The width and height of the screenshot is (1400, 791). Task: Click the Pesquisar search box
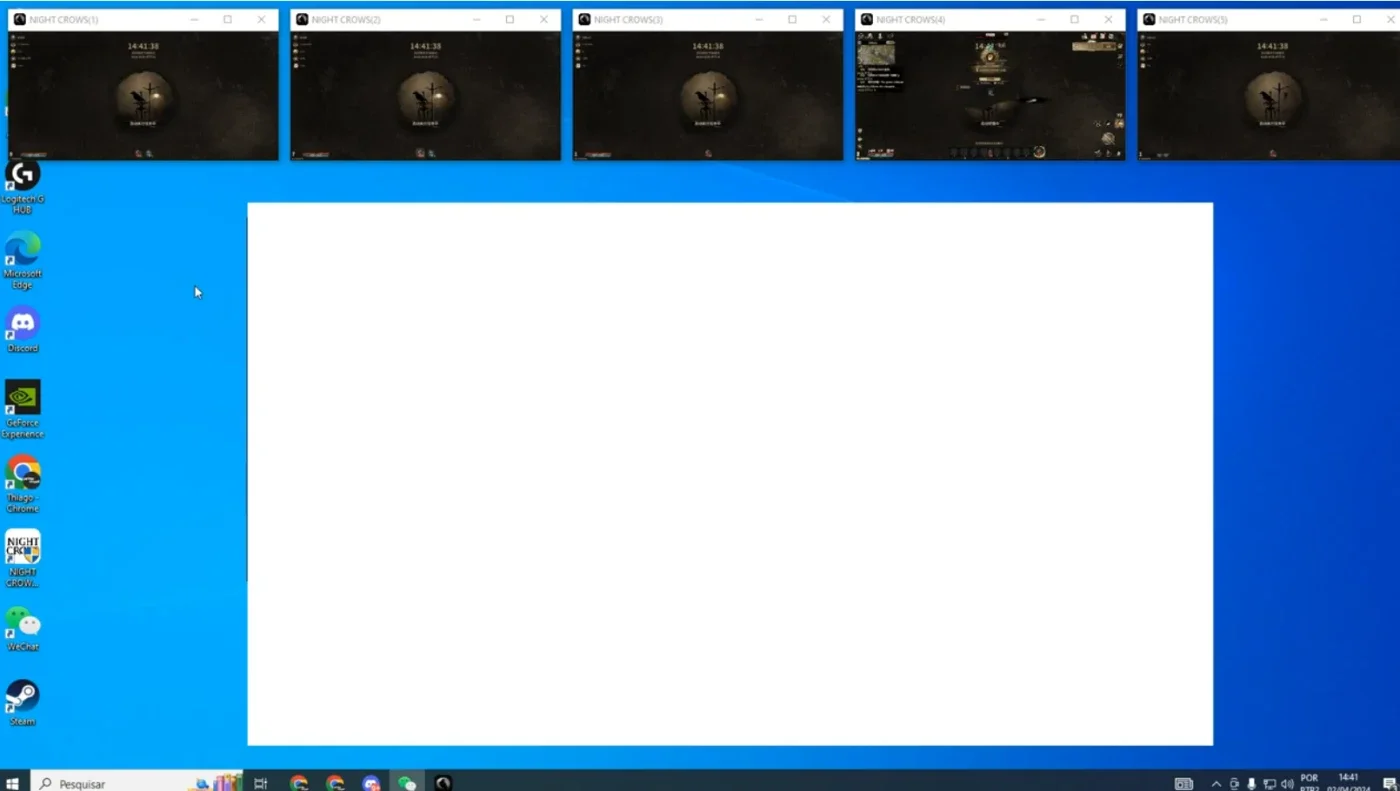pyautogui.click(x=137, y=783)
